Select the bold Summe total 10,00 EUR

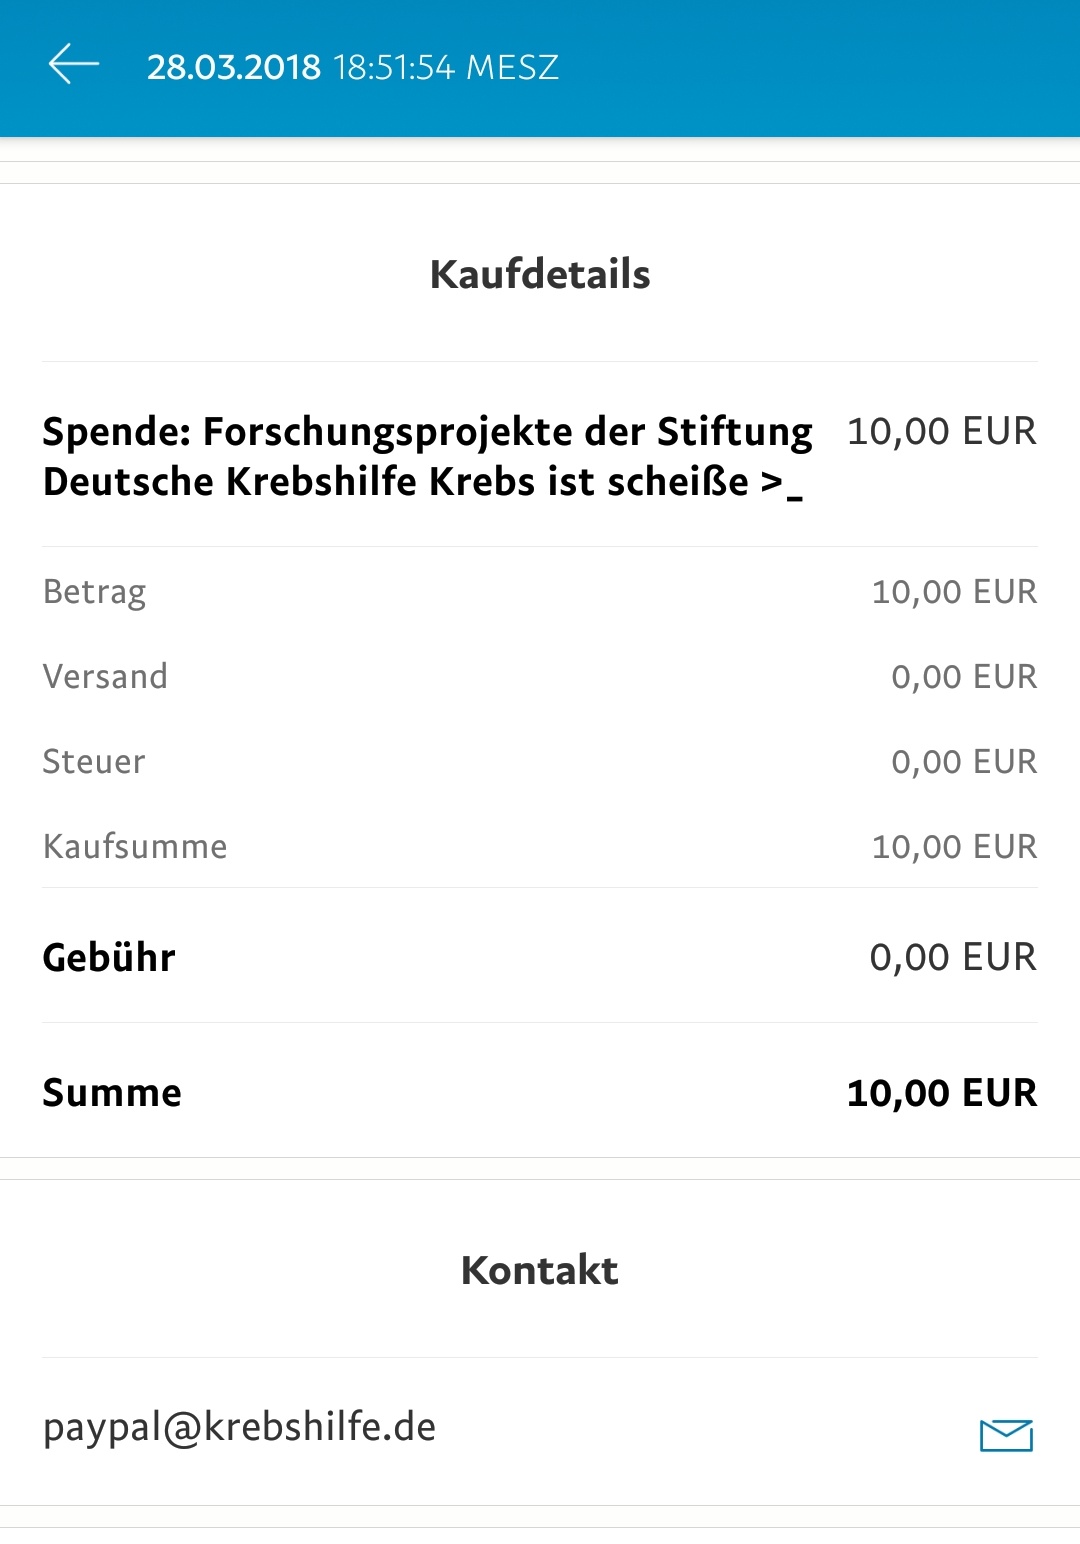(x=942, y=1093)
